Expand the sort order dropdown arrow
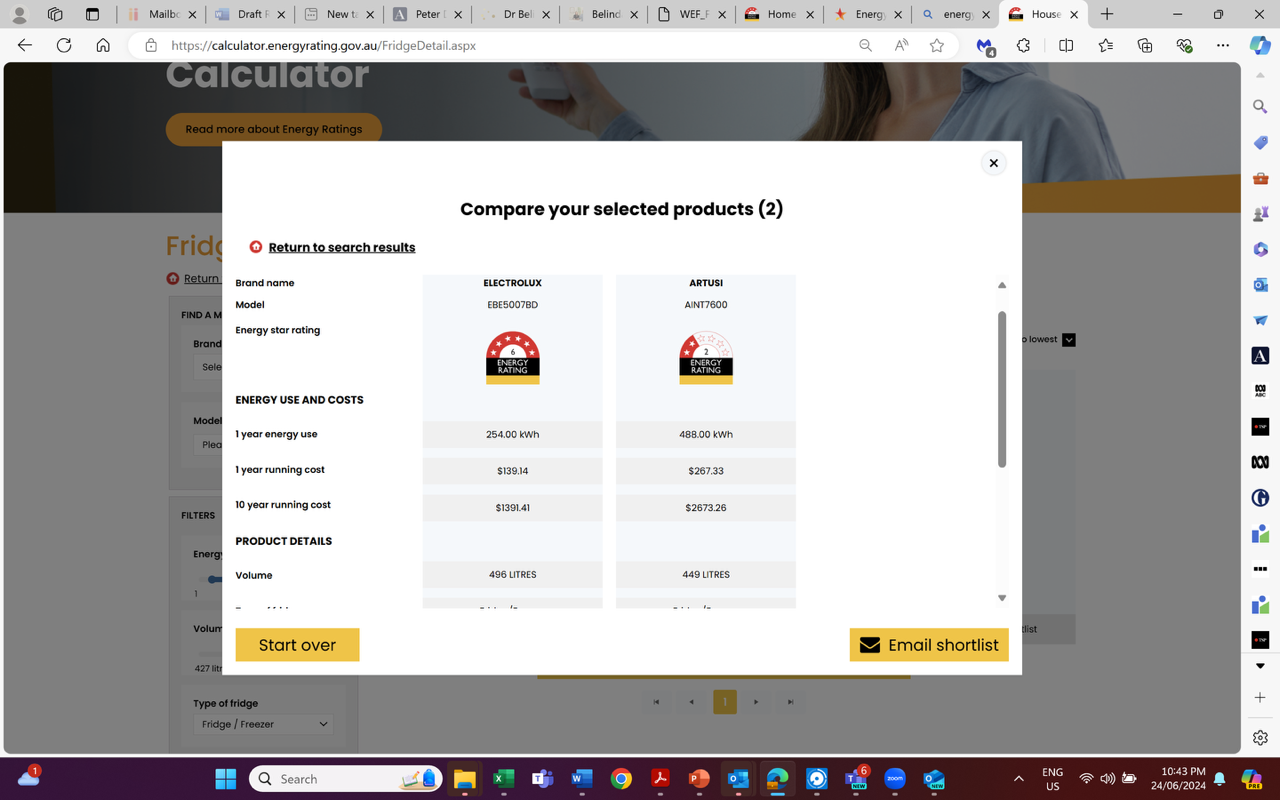This screenshot has height=800, width=1280. (x=1069, y=340)
